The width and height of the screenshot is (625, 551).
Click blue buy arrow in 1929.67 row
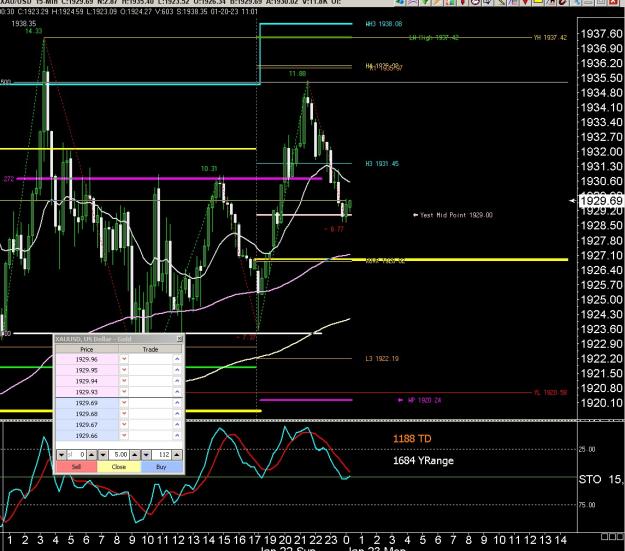177,425
